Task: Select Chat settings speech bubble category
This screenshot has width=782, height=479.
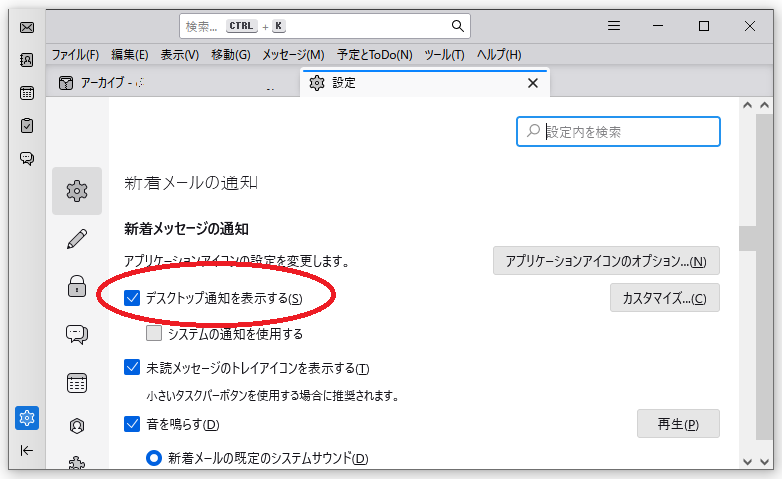Action: (x=77, y=334)
